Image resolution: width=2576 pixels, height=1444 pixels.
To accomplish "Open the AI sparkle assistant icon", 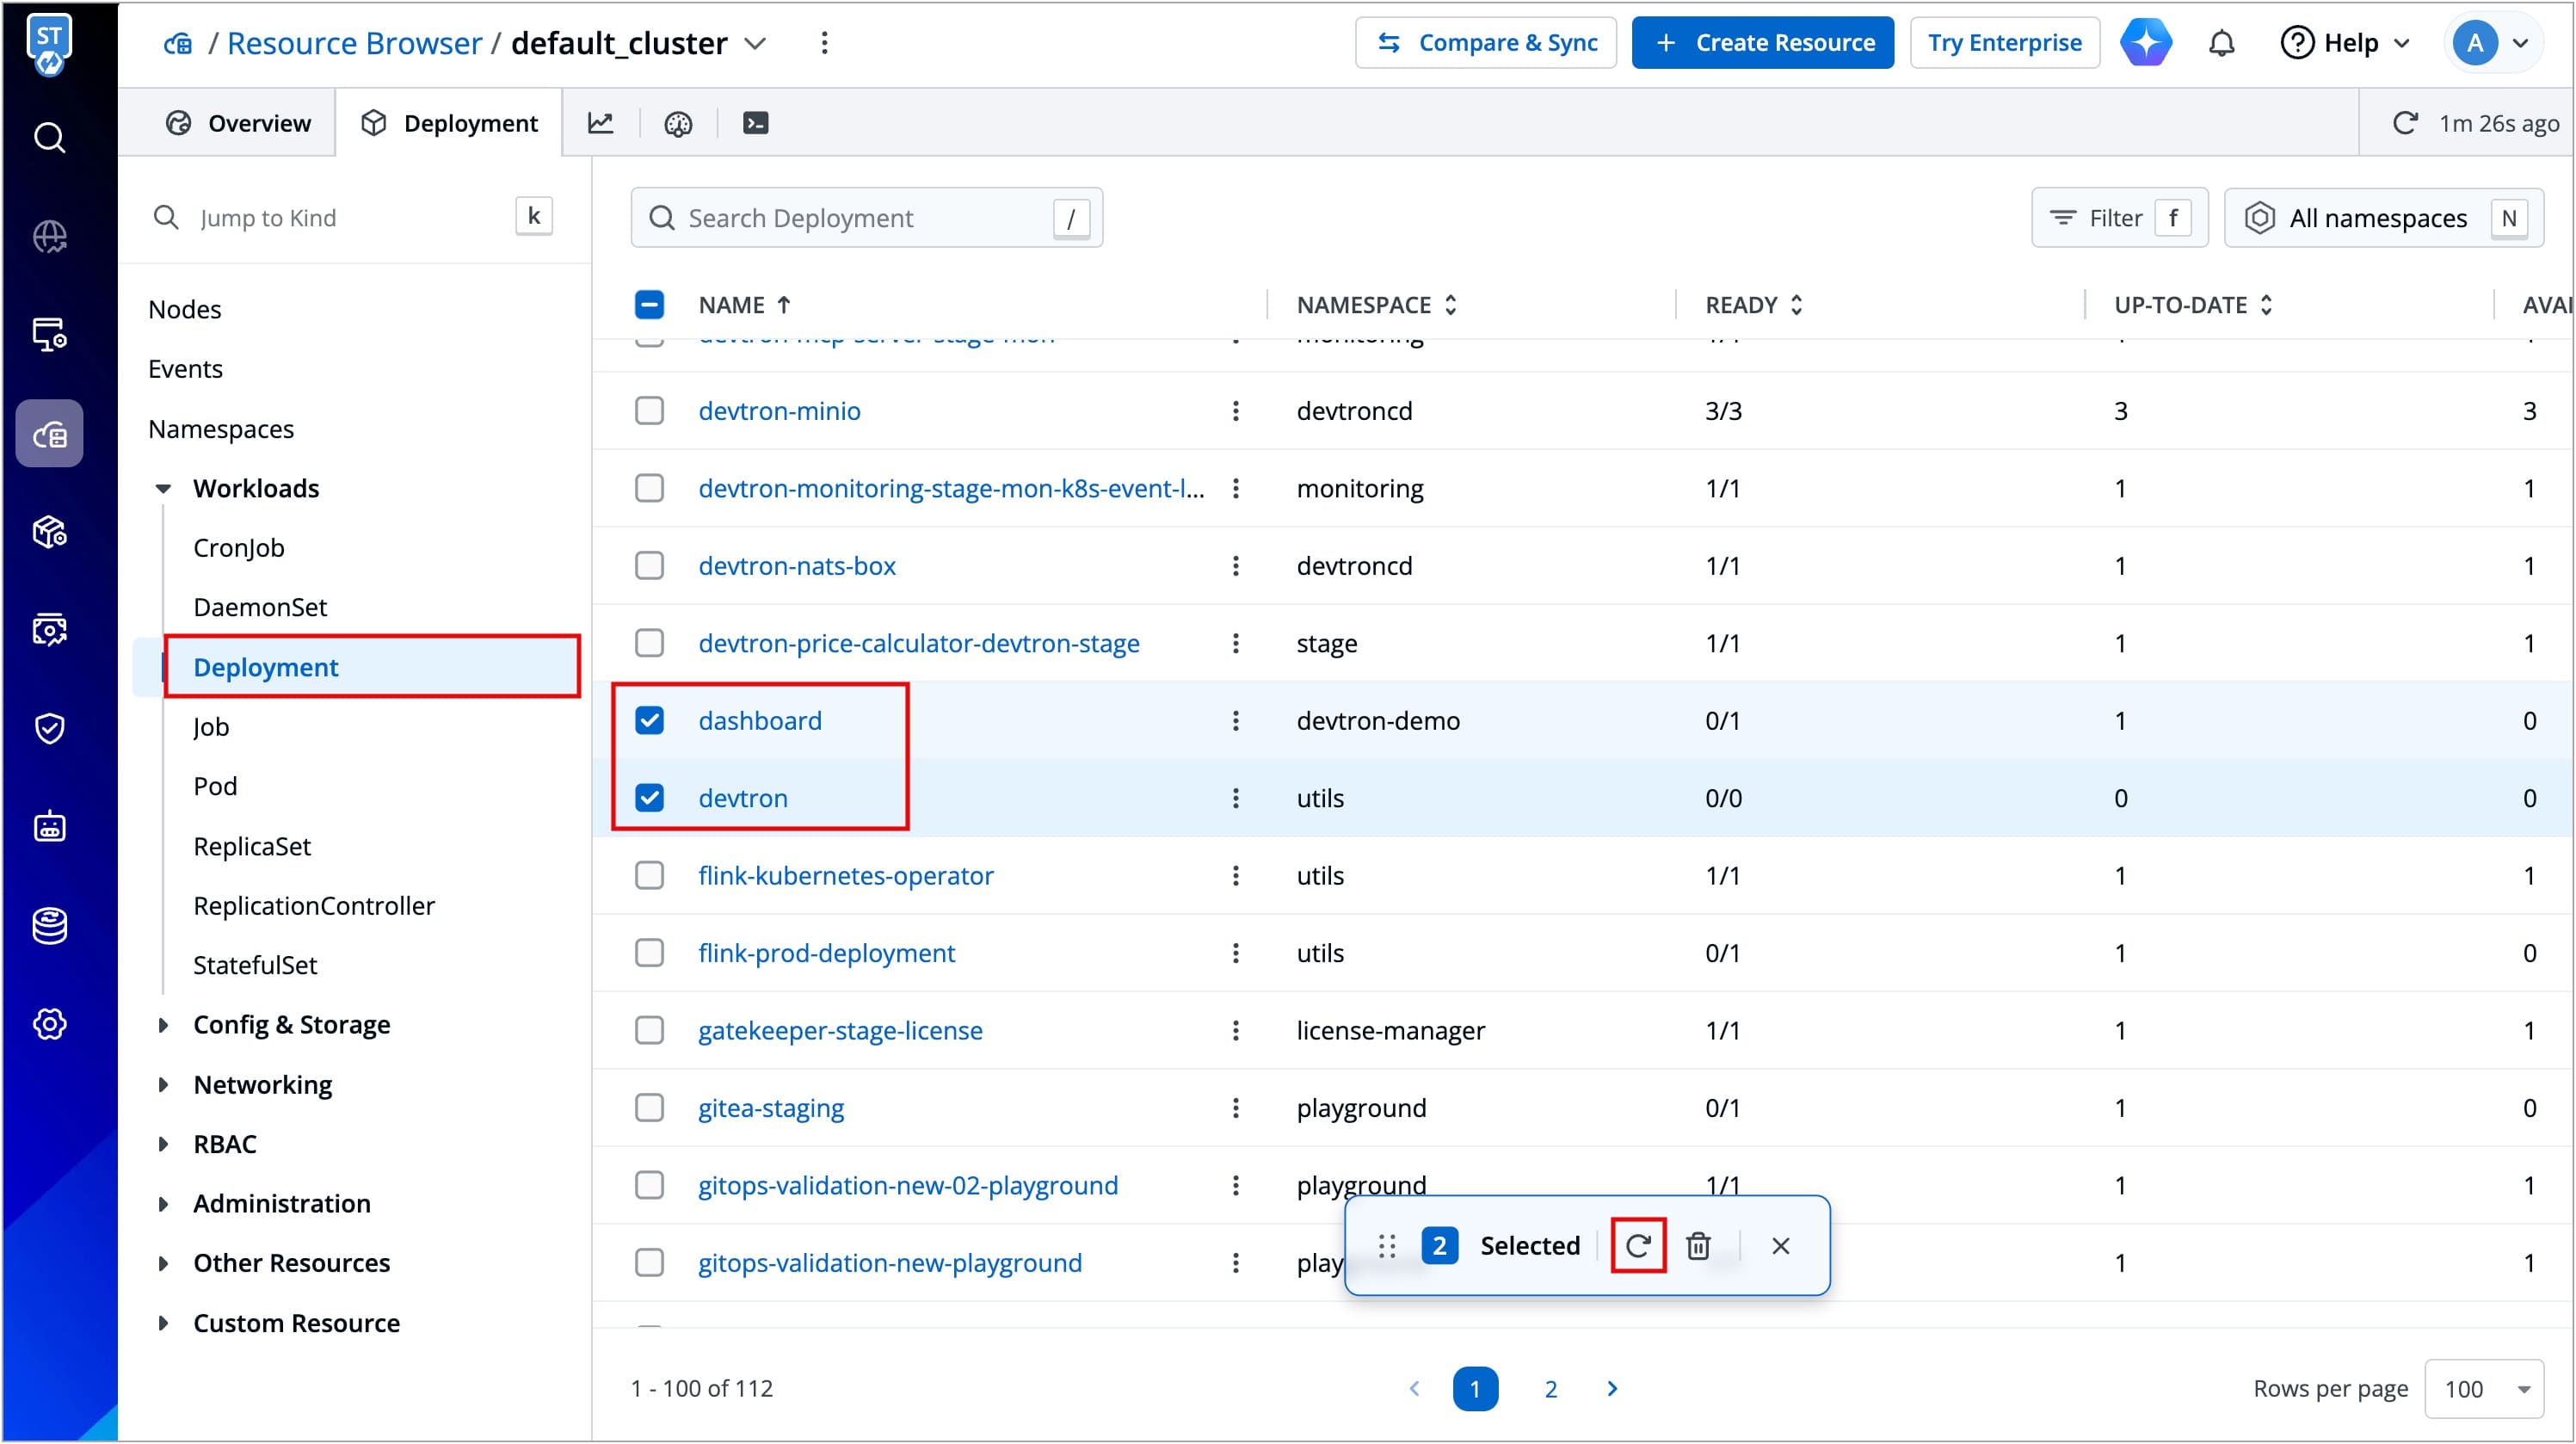I will tap(2146, 43).
